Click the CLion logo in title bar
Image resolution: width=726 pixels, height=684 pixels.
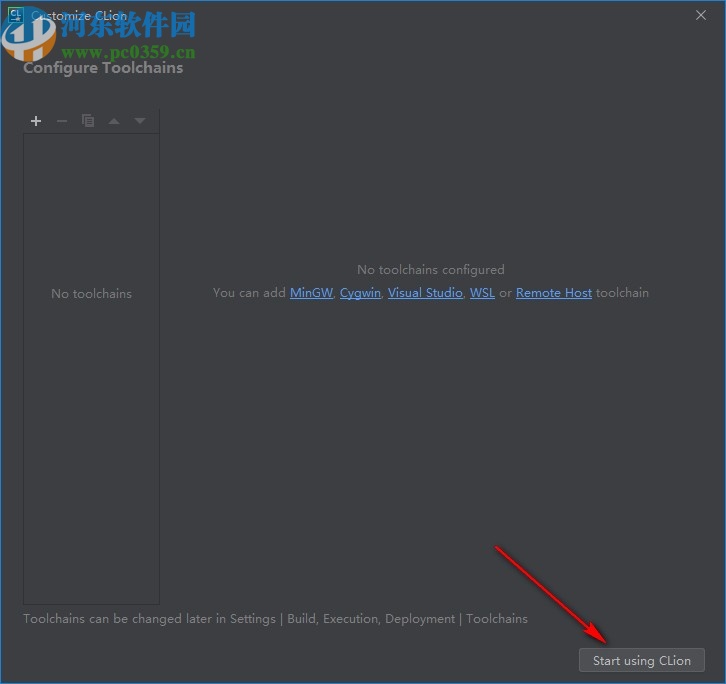tap(15, 15)
